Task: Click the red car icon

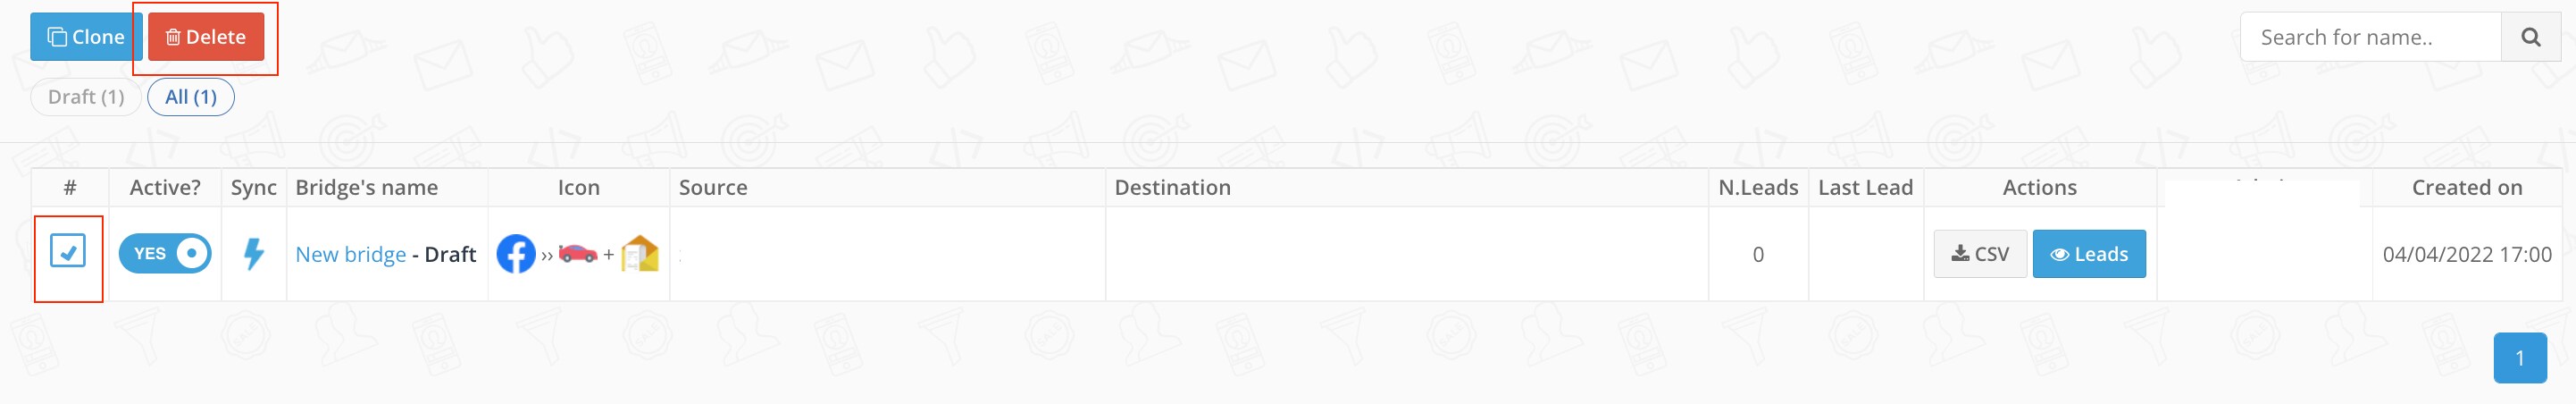Action: (x=578, y=254)
